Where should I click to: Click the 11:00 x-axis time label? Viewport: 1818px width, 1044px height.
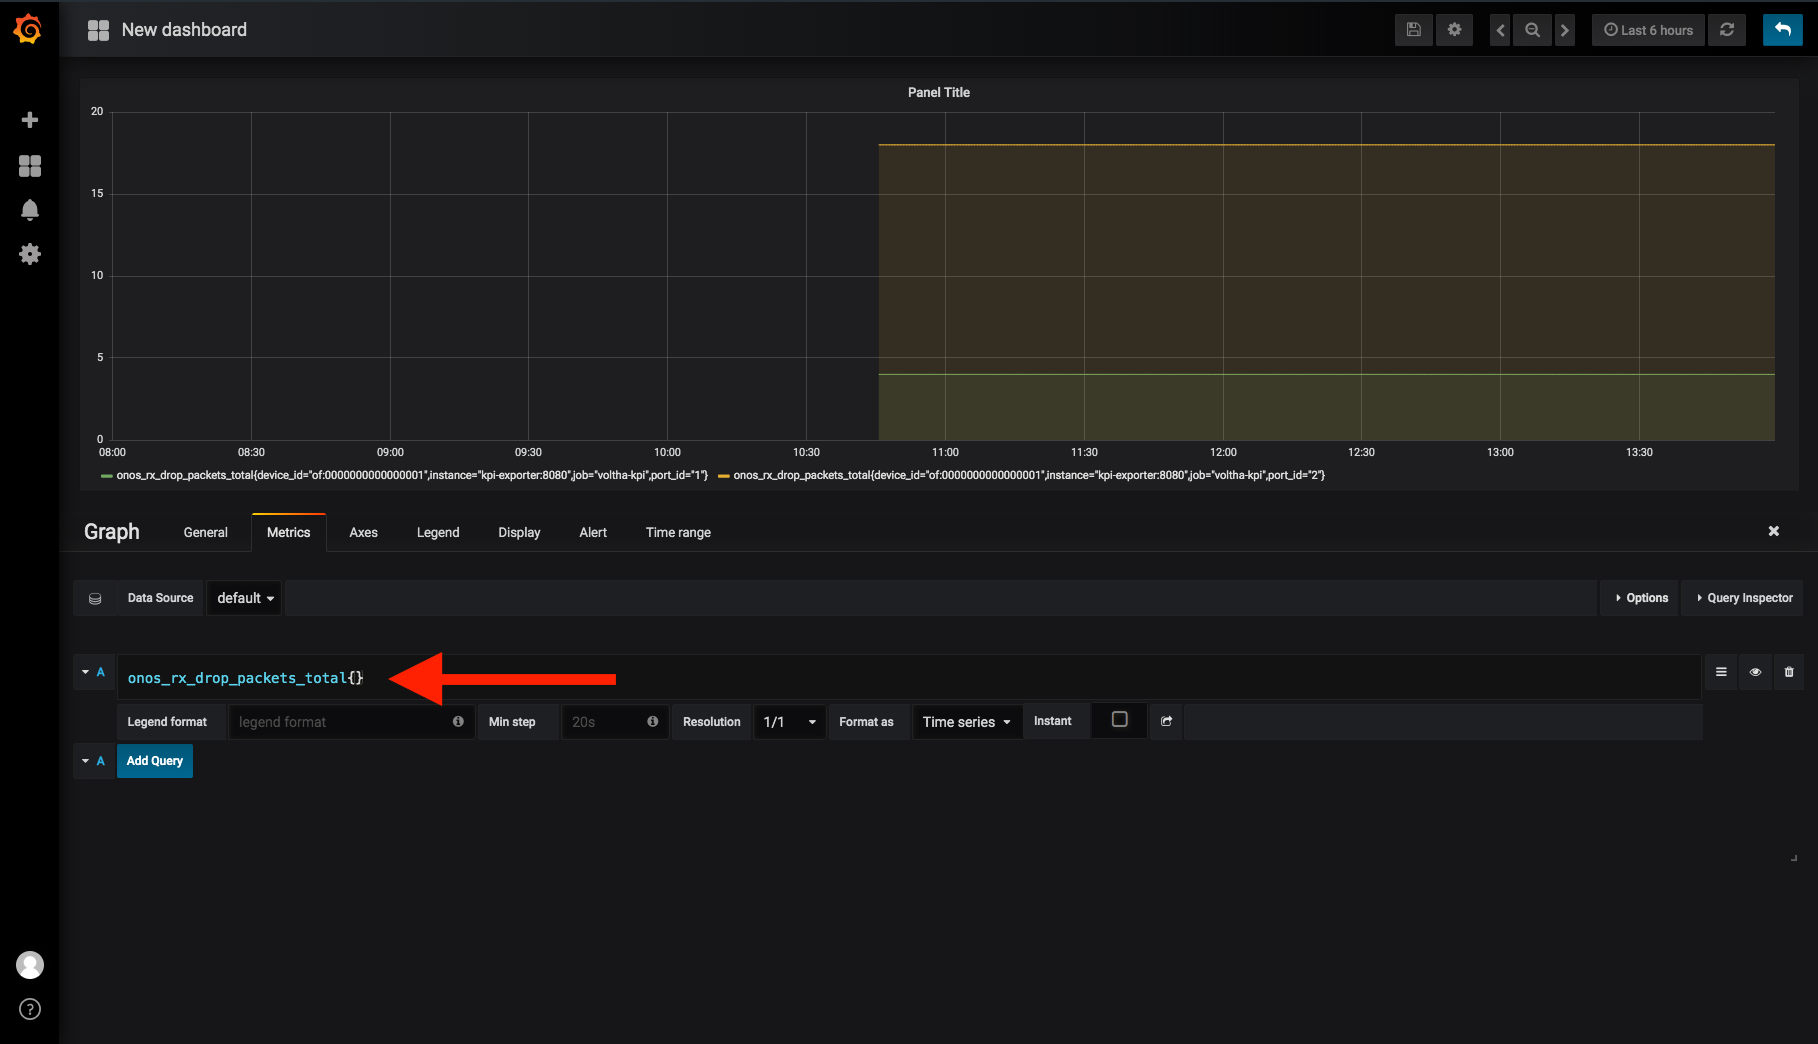[945, 452]
